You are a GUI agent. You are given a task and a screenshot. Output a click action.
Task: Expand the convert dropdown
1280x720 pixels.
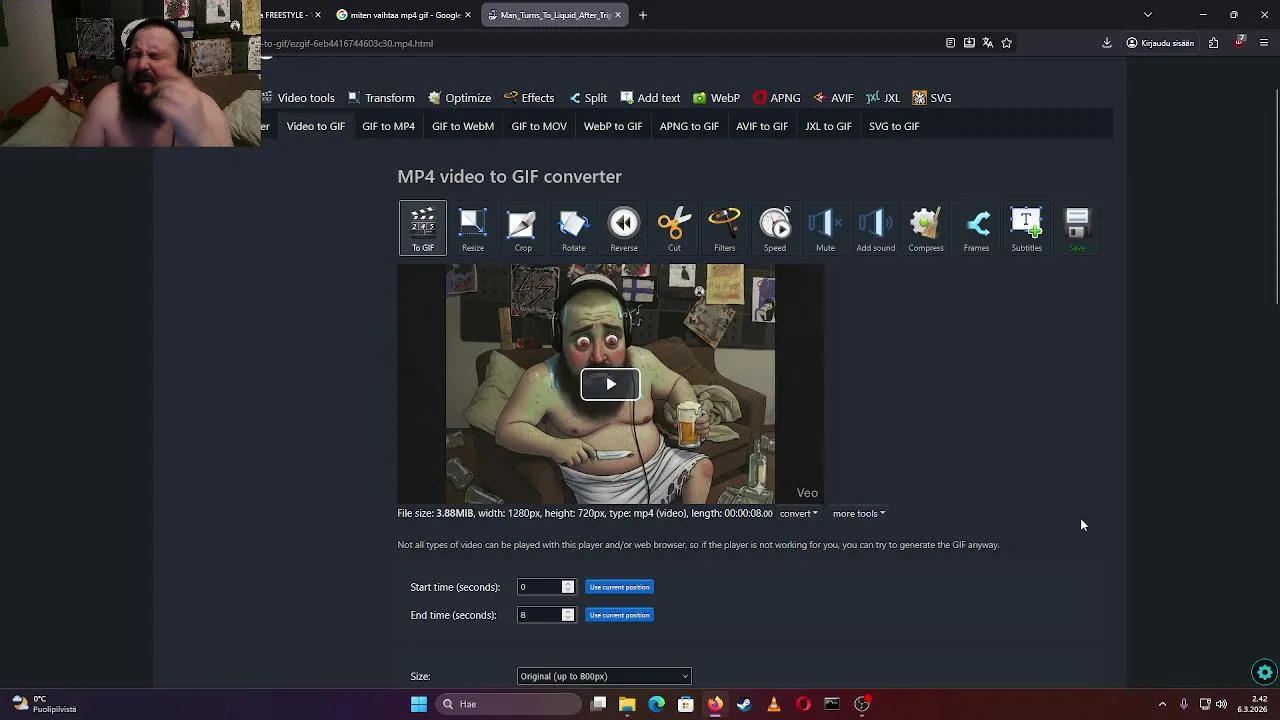click(799, 514)
